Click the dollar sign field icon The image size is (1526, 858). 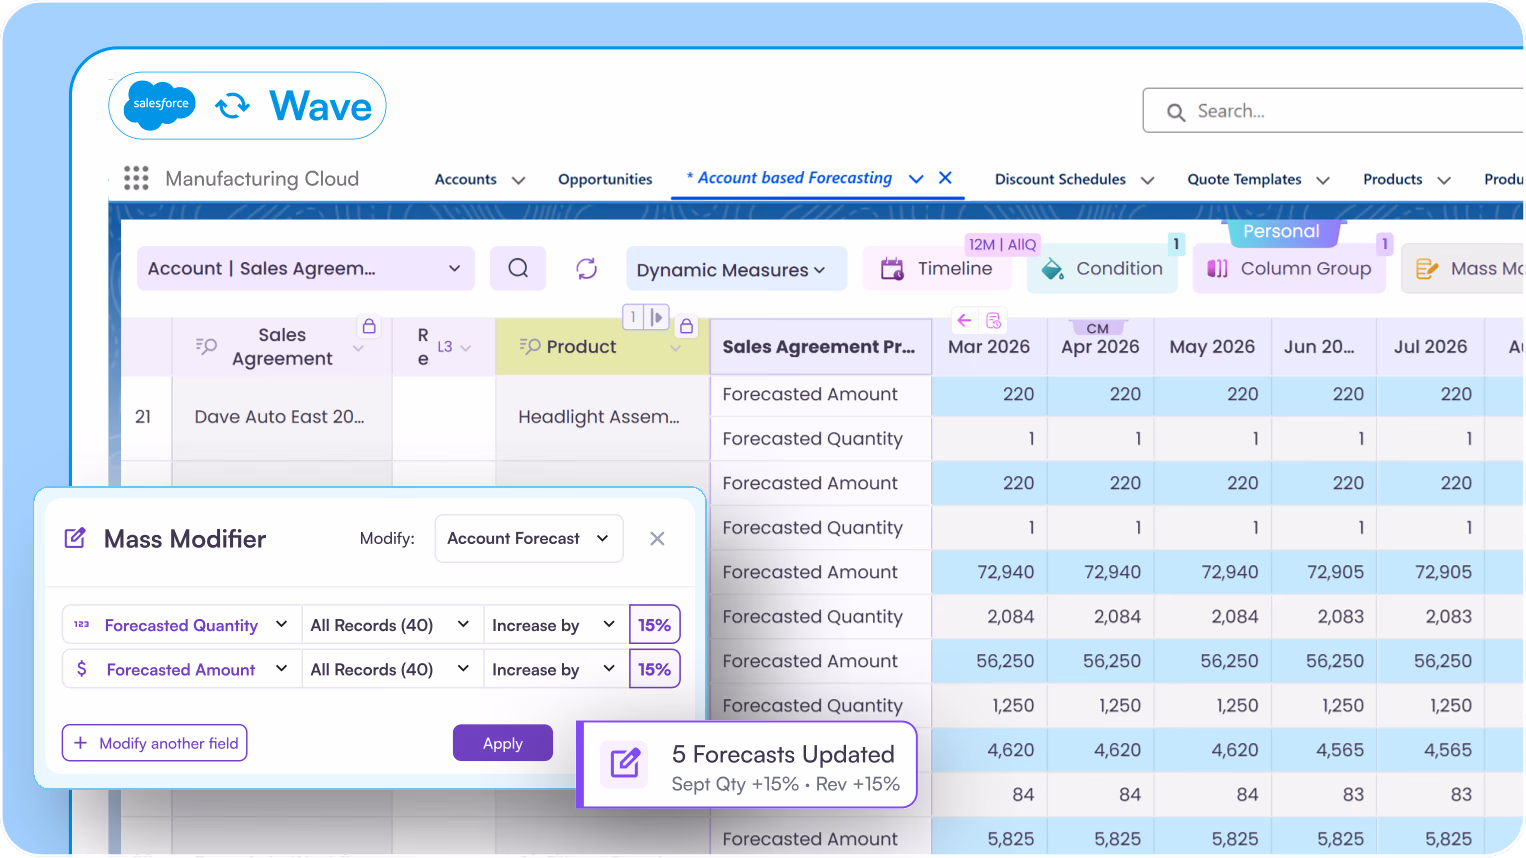click(81, 668)
